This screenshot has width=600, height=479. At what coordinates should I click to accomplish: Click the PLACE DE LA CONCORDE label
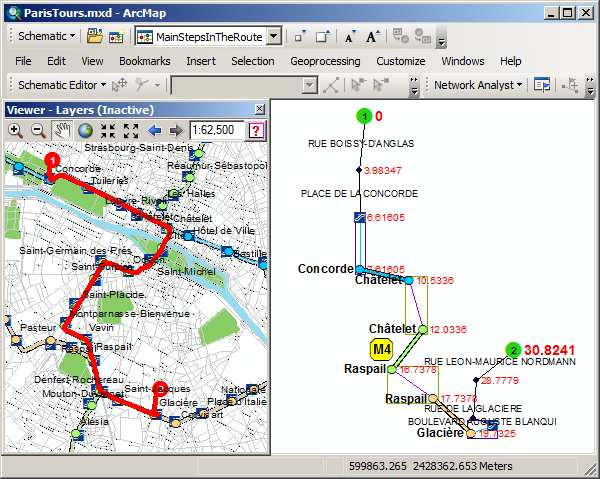359,194
